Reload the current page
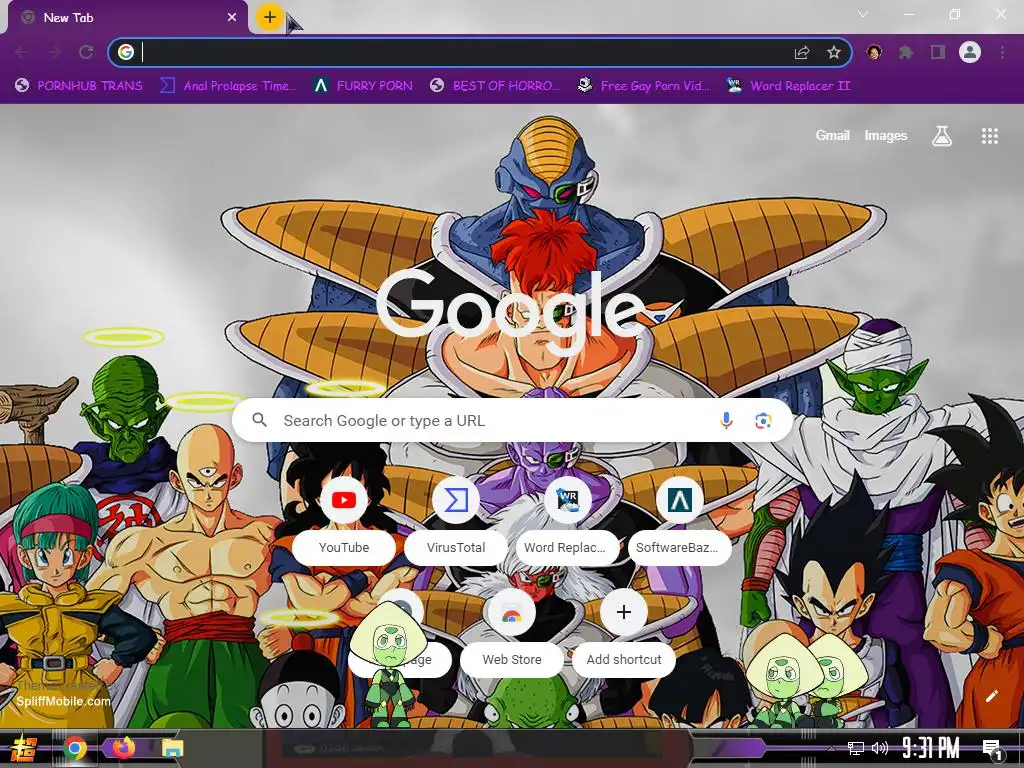 point(86,52)
